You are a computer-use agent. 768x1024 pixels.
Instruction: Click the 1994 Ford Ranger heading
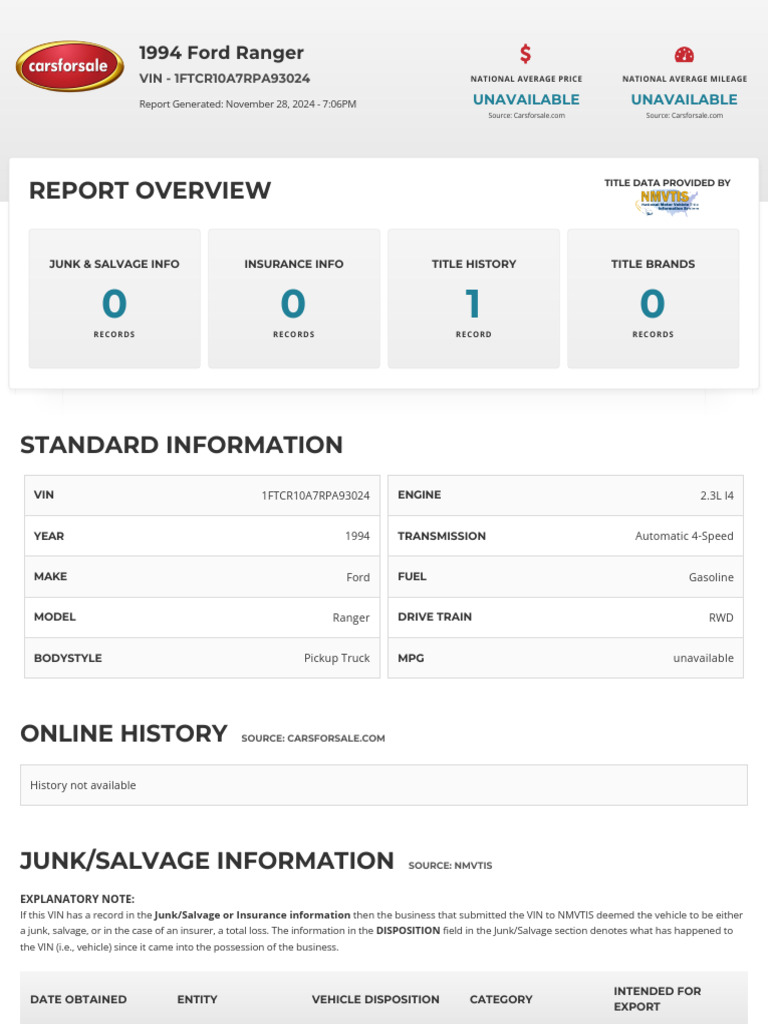(221, 53)
